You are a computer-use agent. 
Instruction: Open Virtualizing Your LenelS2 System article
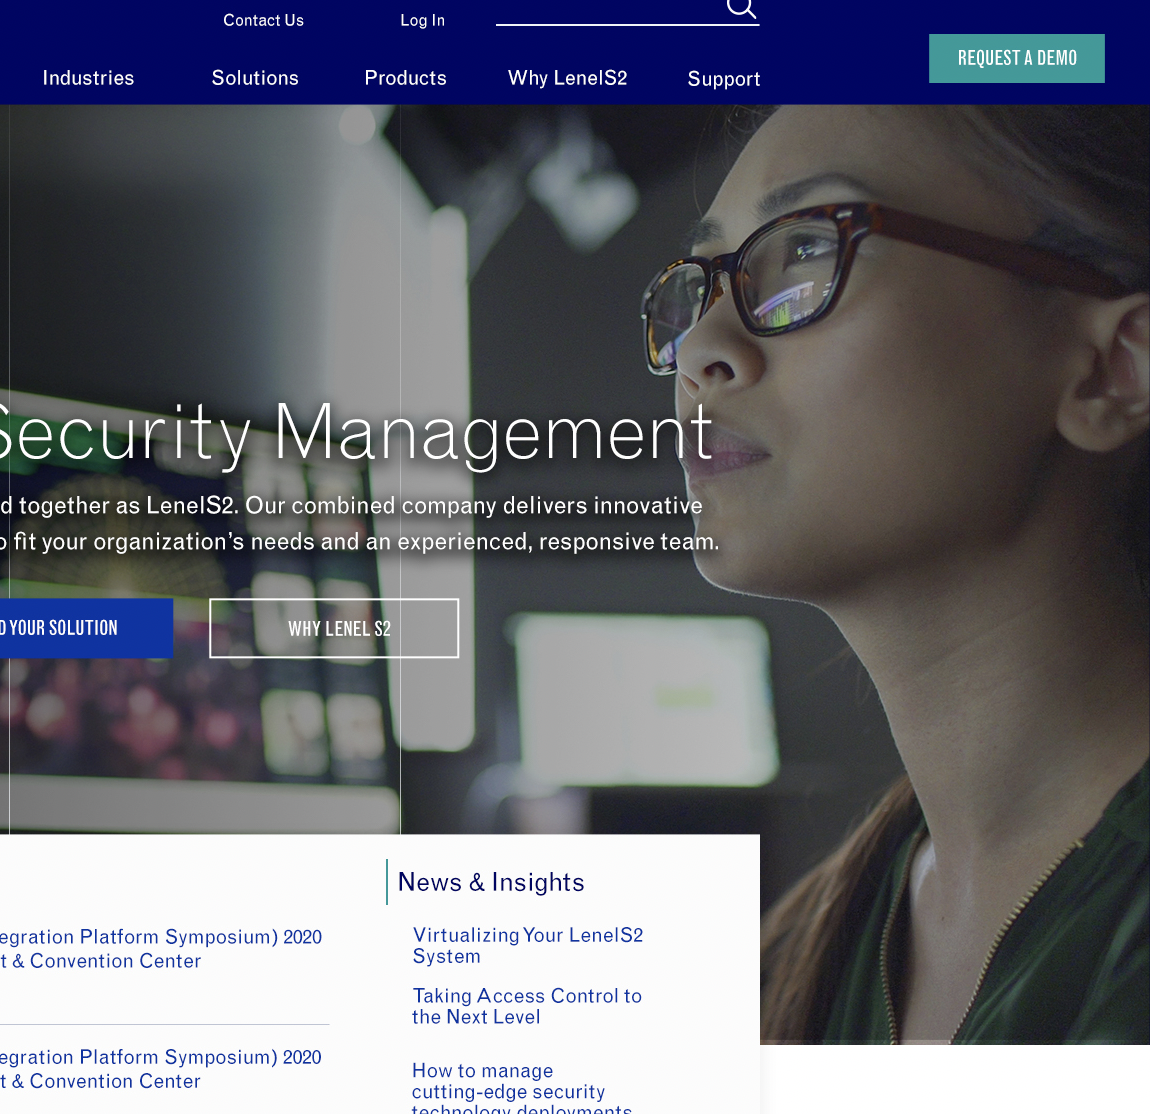[527, 945]
